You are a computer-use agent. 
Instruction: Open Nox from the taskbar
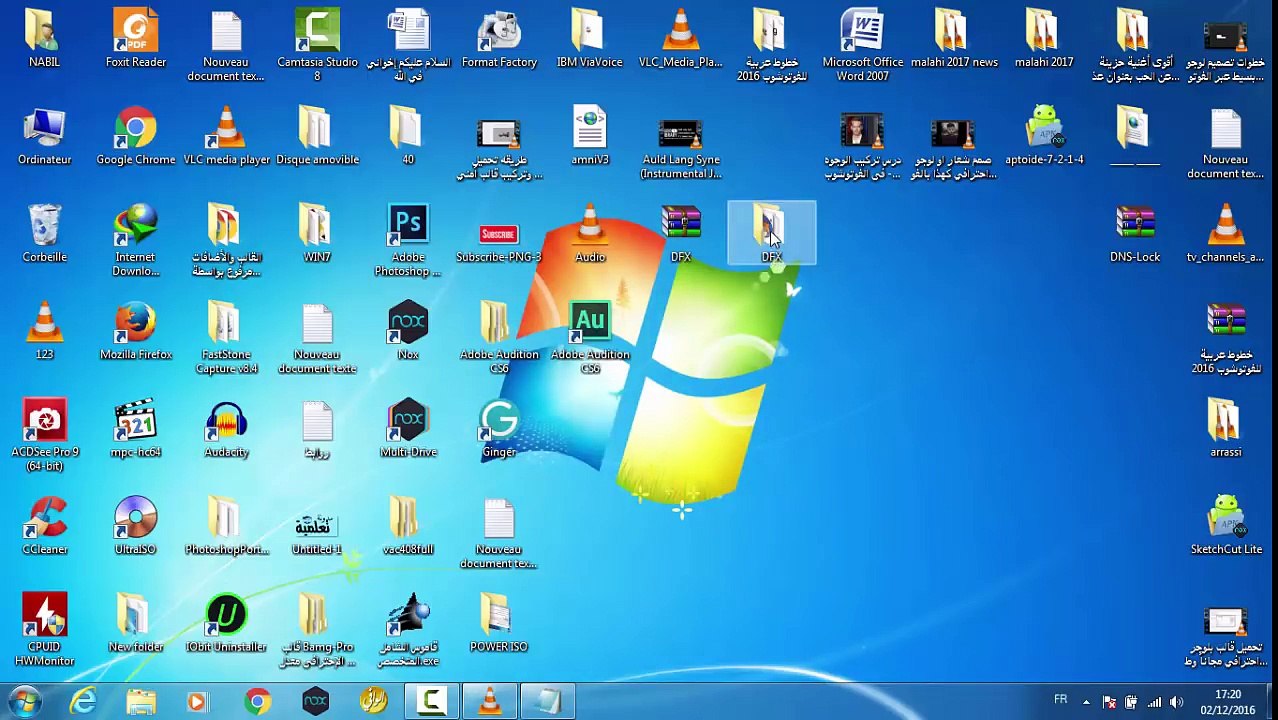coord(315,702)
